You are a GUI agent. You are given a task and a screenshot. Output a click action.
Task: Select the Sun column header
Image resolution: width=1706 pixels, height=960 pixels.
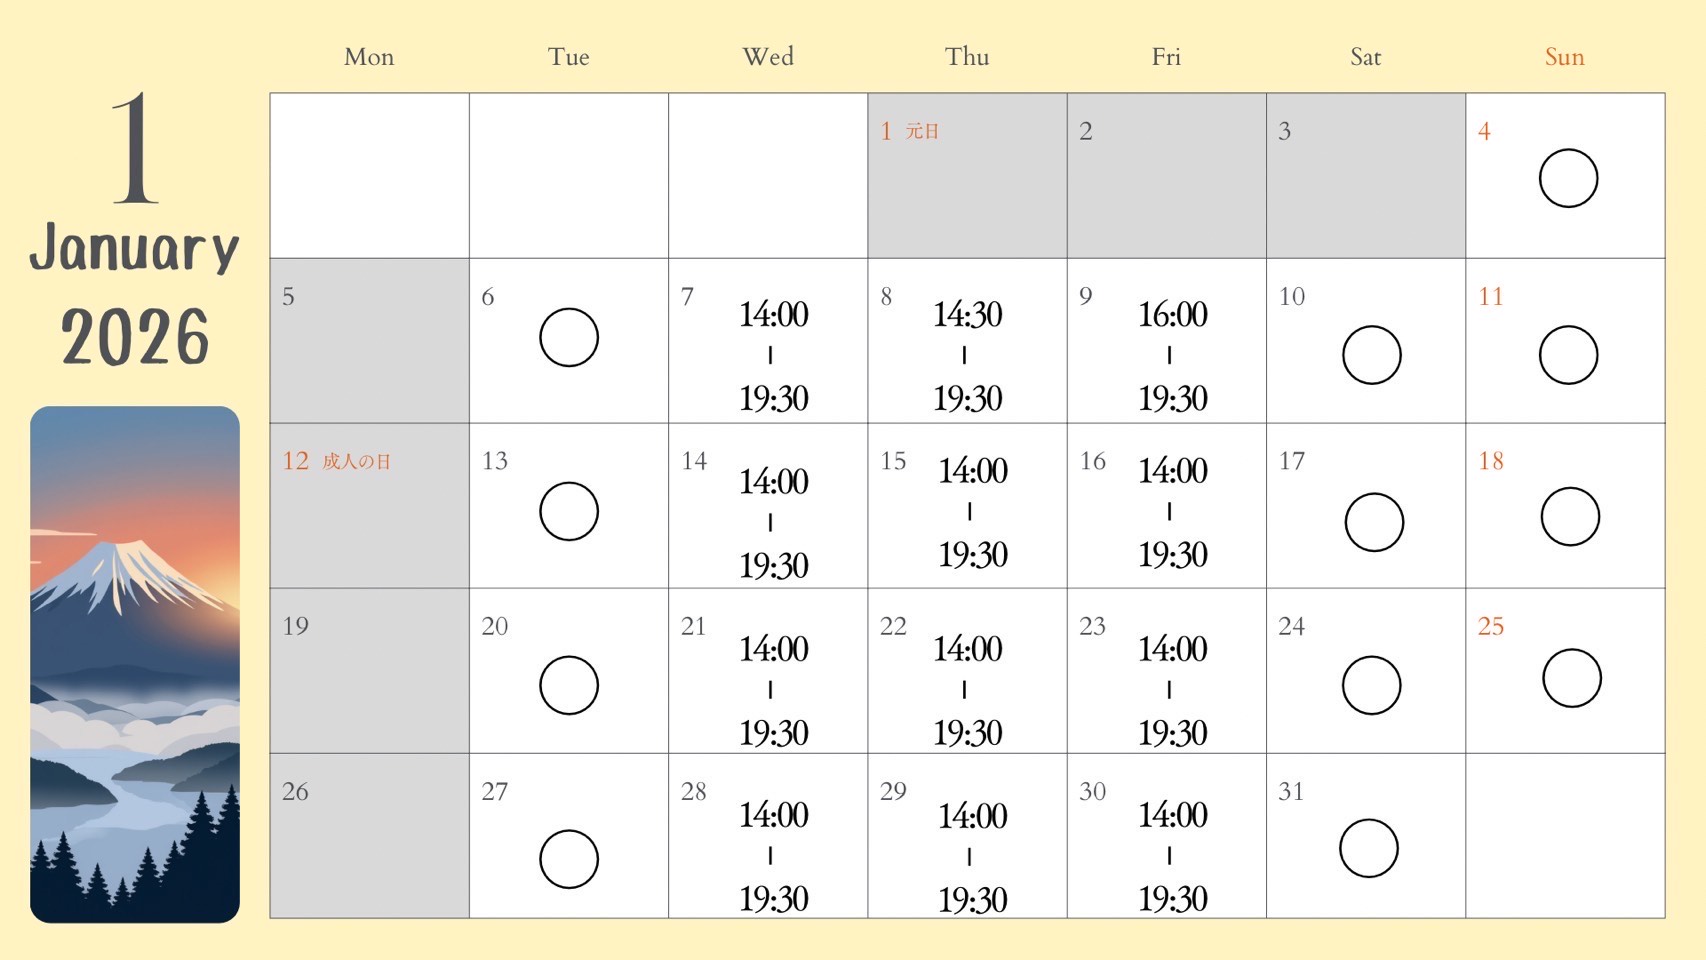(1564, 57)
